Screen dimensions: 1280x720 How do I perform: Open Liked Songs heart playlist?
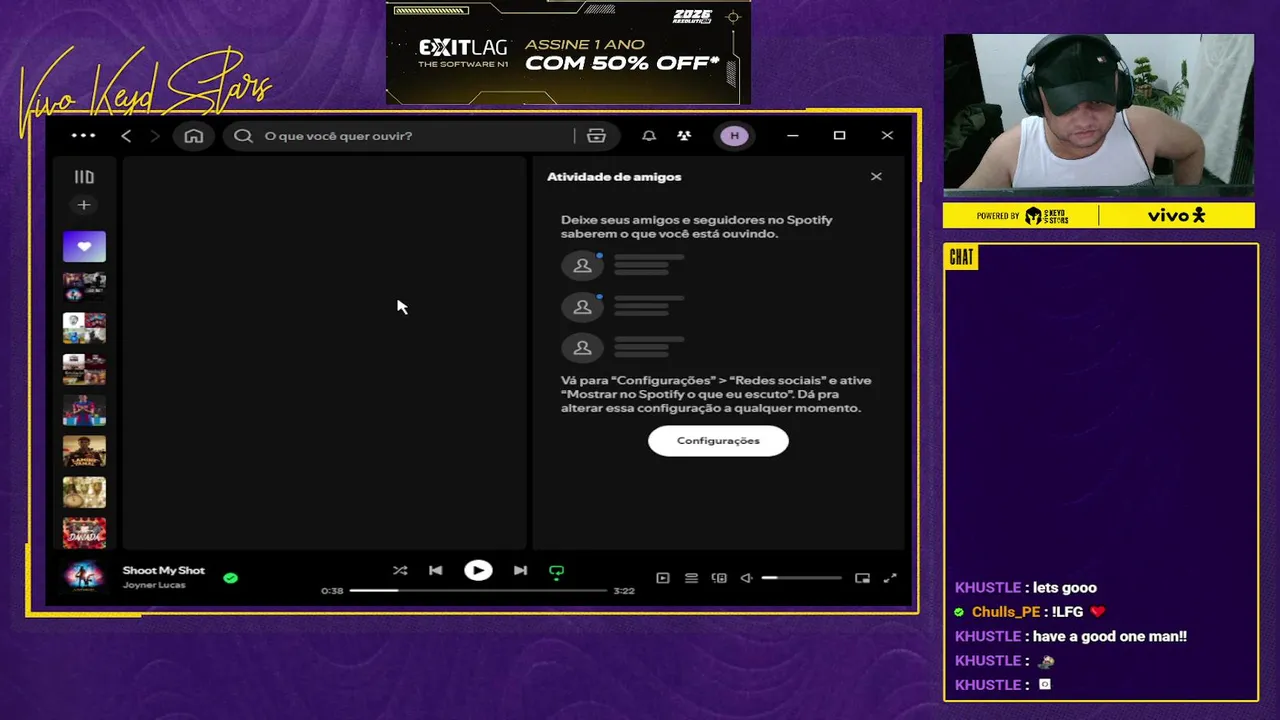pos(84,246)
